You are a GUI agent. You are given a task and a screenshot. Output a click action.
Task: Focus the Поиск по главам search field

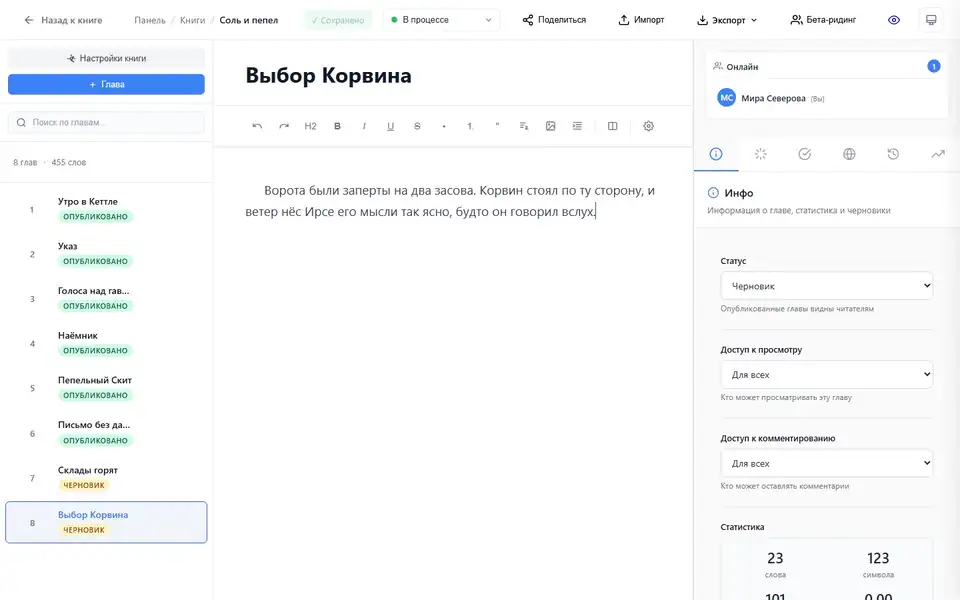107,122
